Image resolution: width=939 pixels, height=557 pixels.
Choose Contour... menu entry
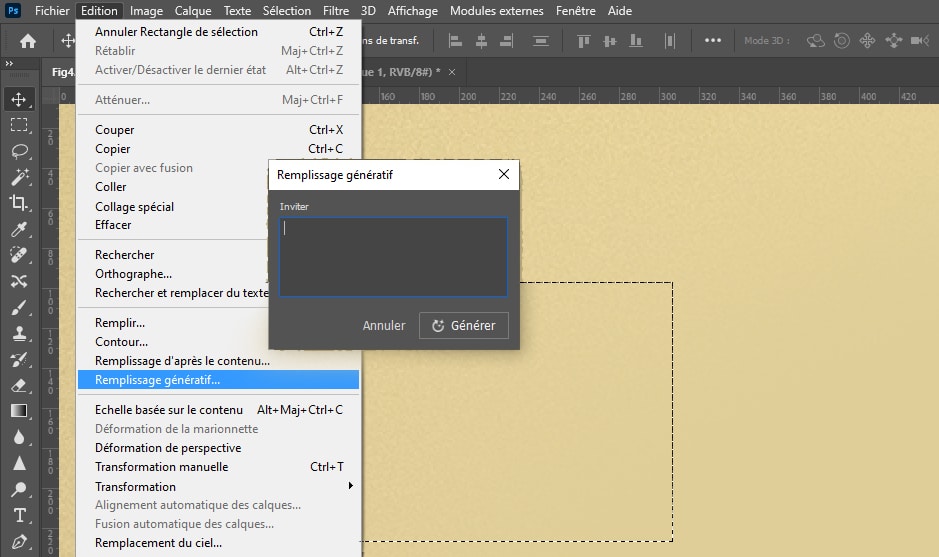pyautogui.click(x=173, y=341)
